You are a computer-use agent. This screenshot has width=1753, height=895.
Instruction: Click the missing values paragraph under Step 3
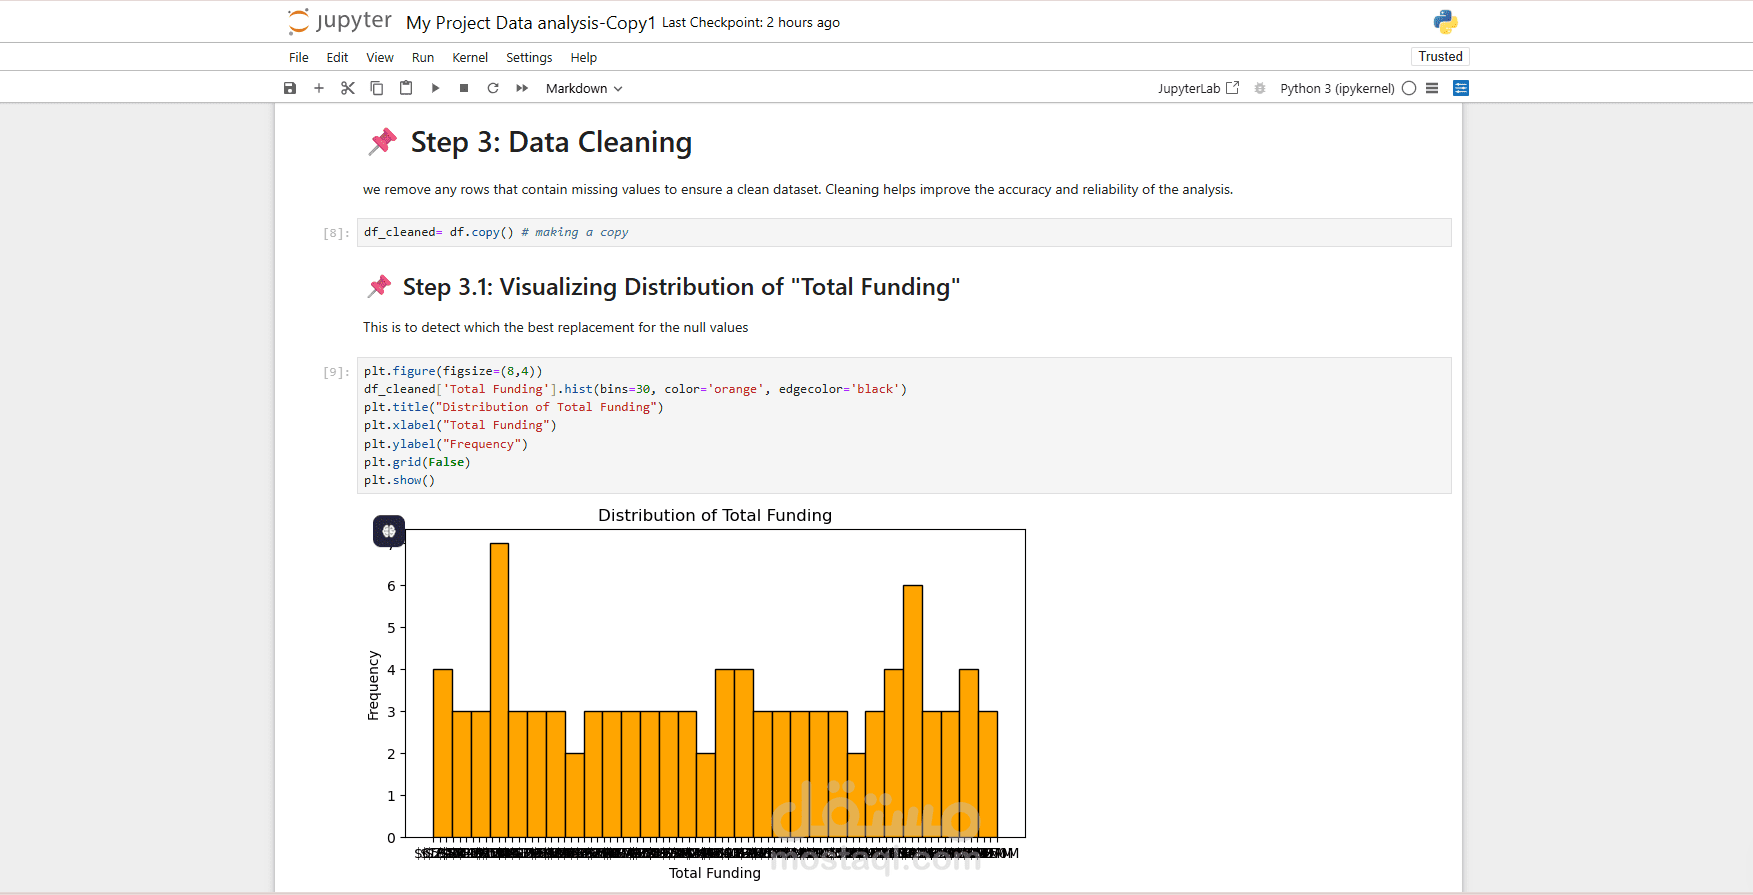(x=798, y=189)
